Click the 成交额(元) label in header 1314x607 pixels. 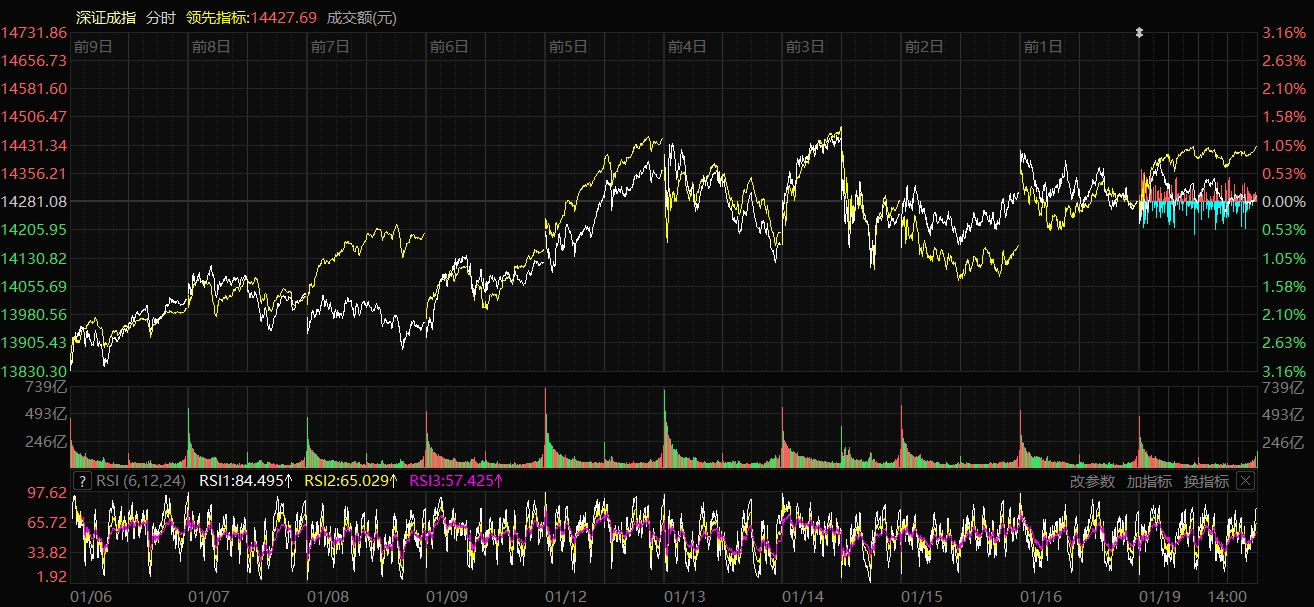click(361, 18)
